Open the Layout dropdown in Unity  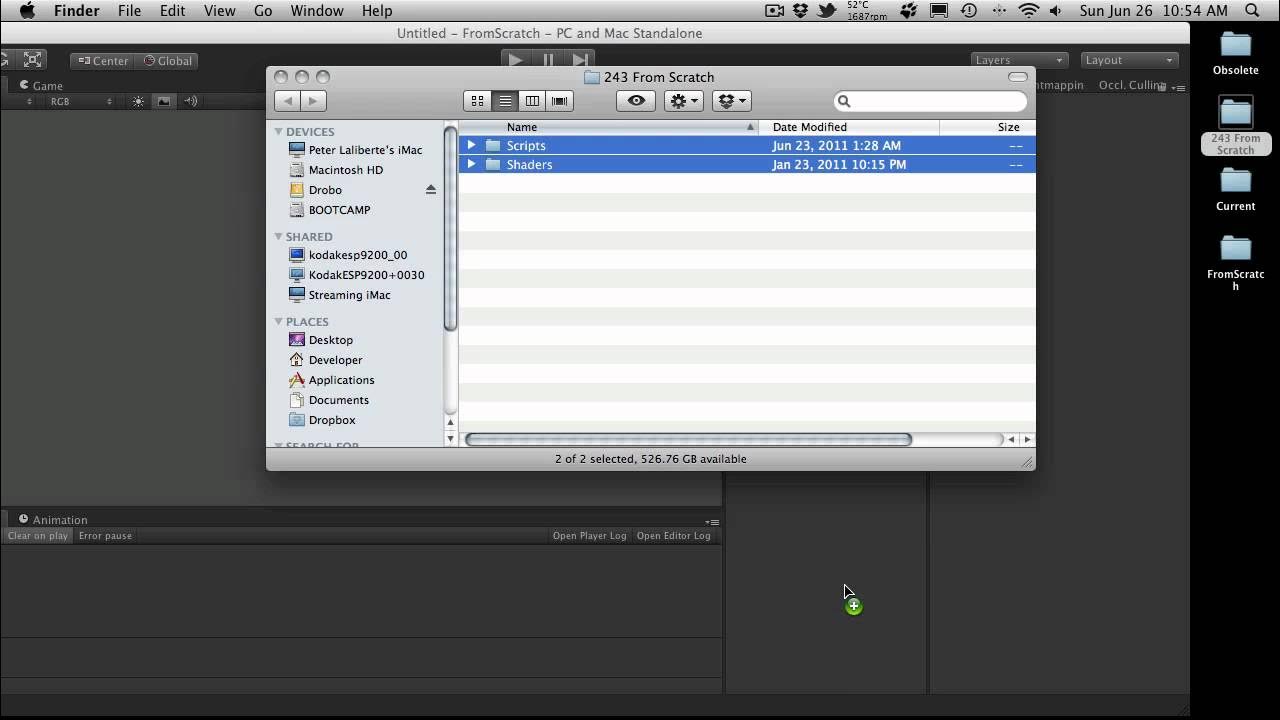point(1128,59)
